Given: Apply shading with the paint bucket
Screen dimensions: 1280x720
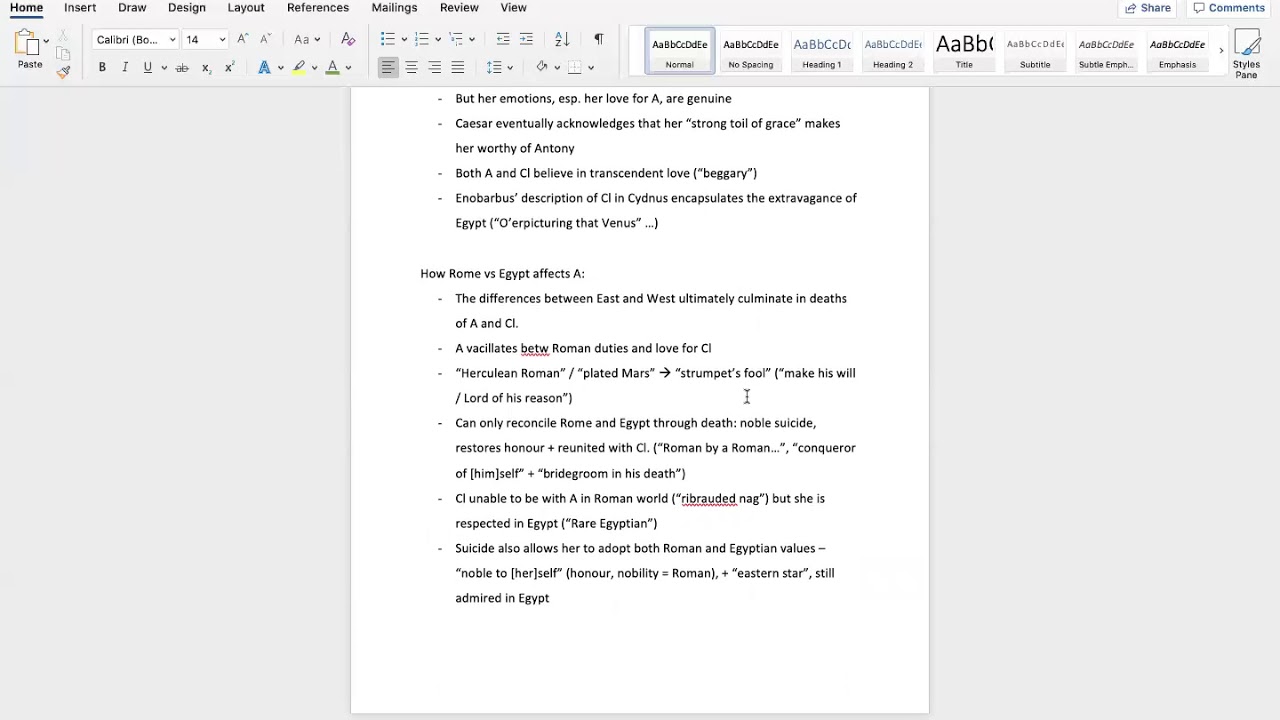Looking at the screenshot, I should click(x=542, y=67).
